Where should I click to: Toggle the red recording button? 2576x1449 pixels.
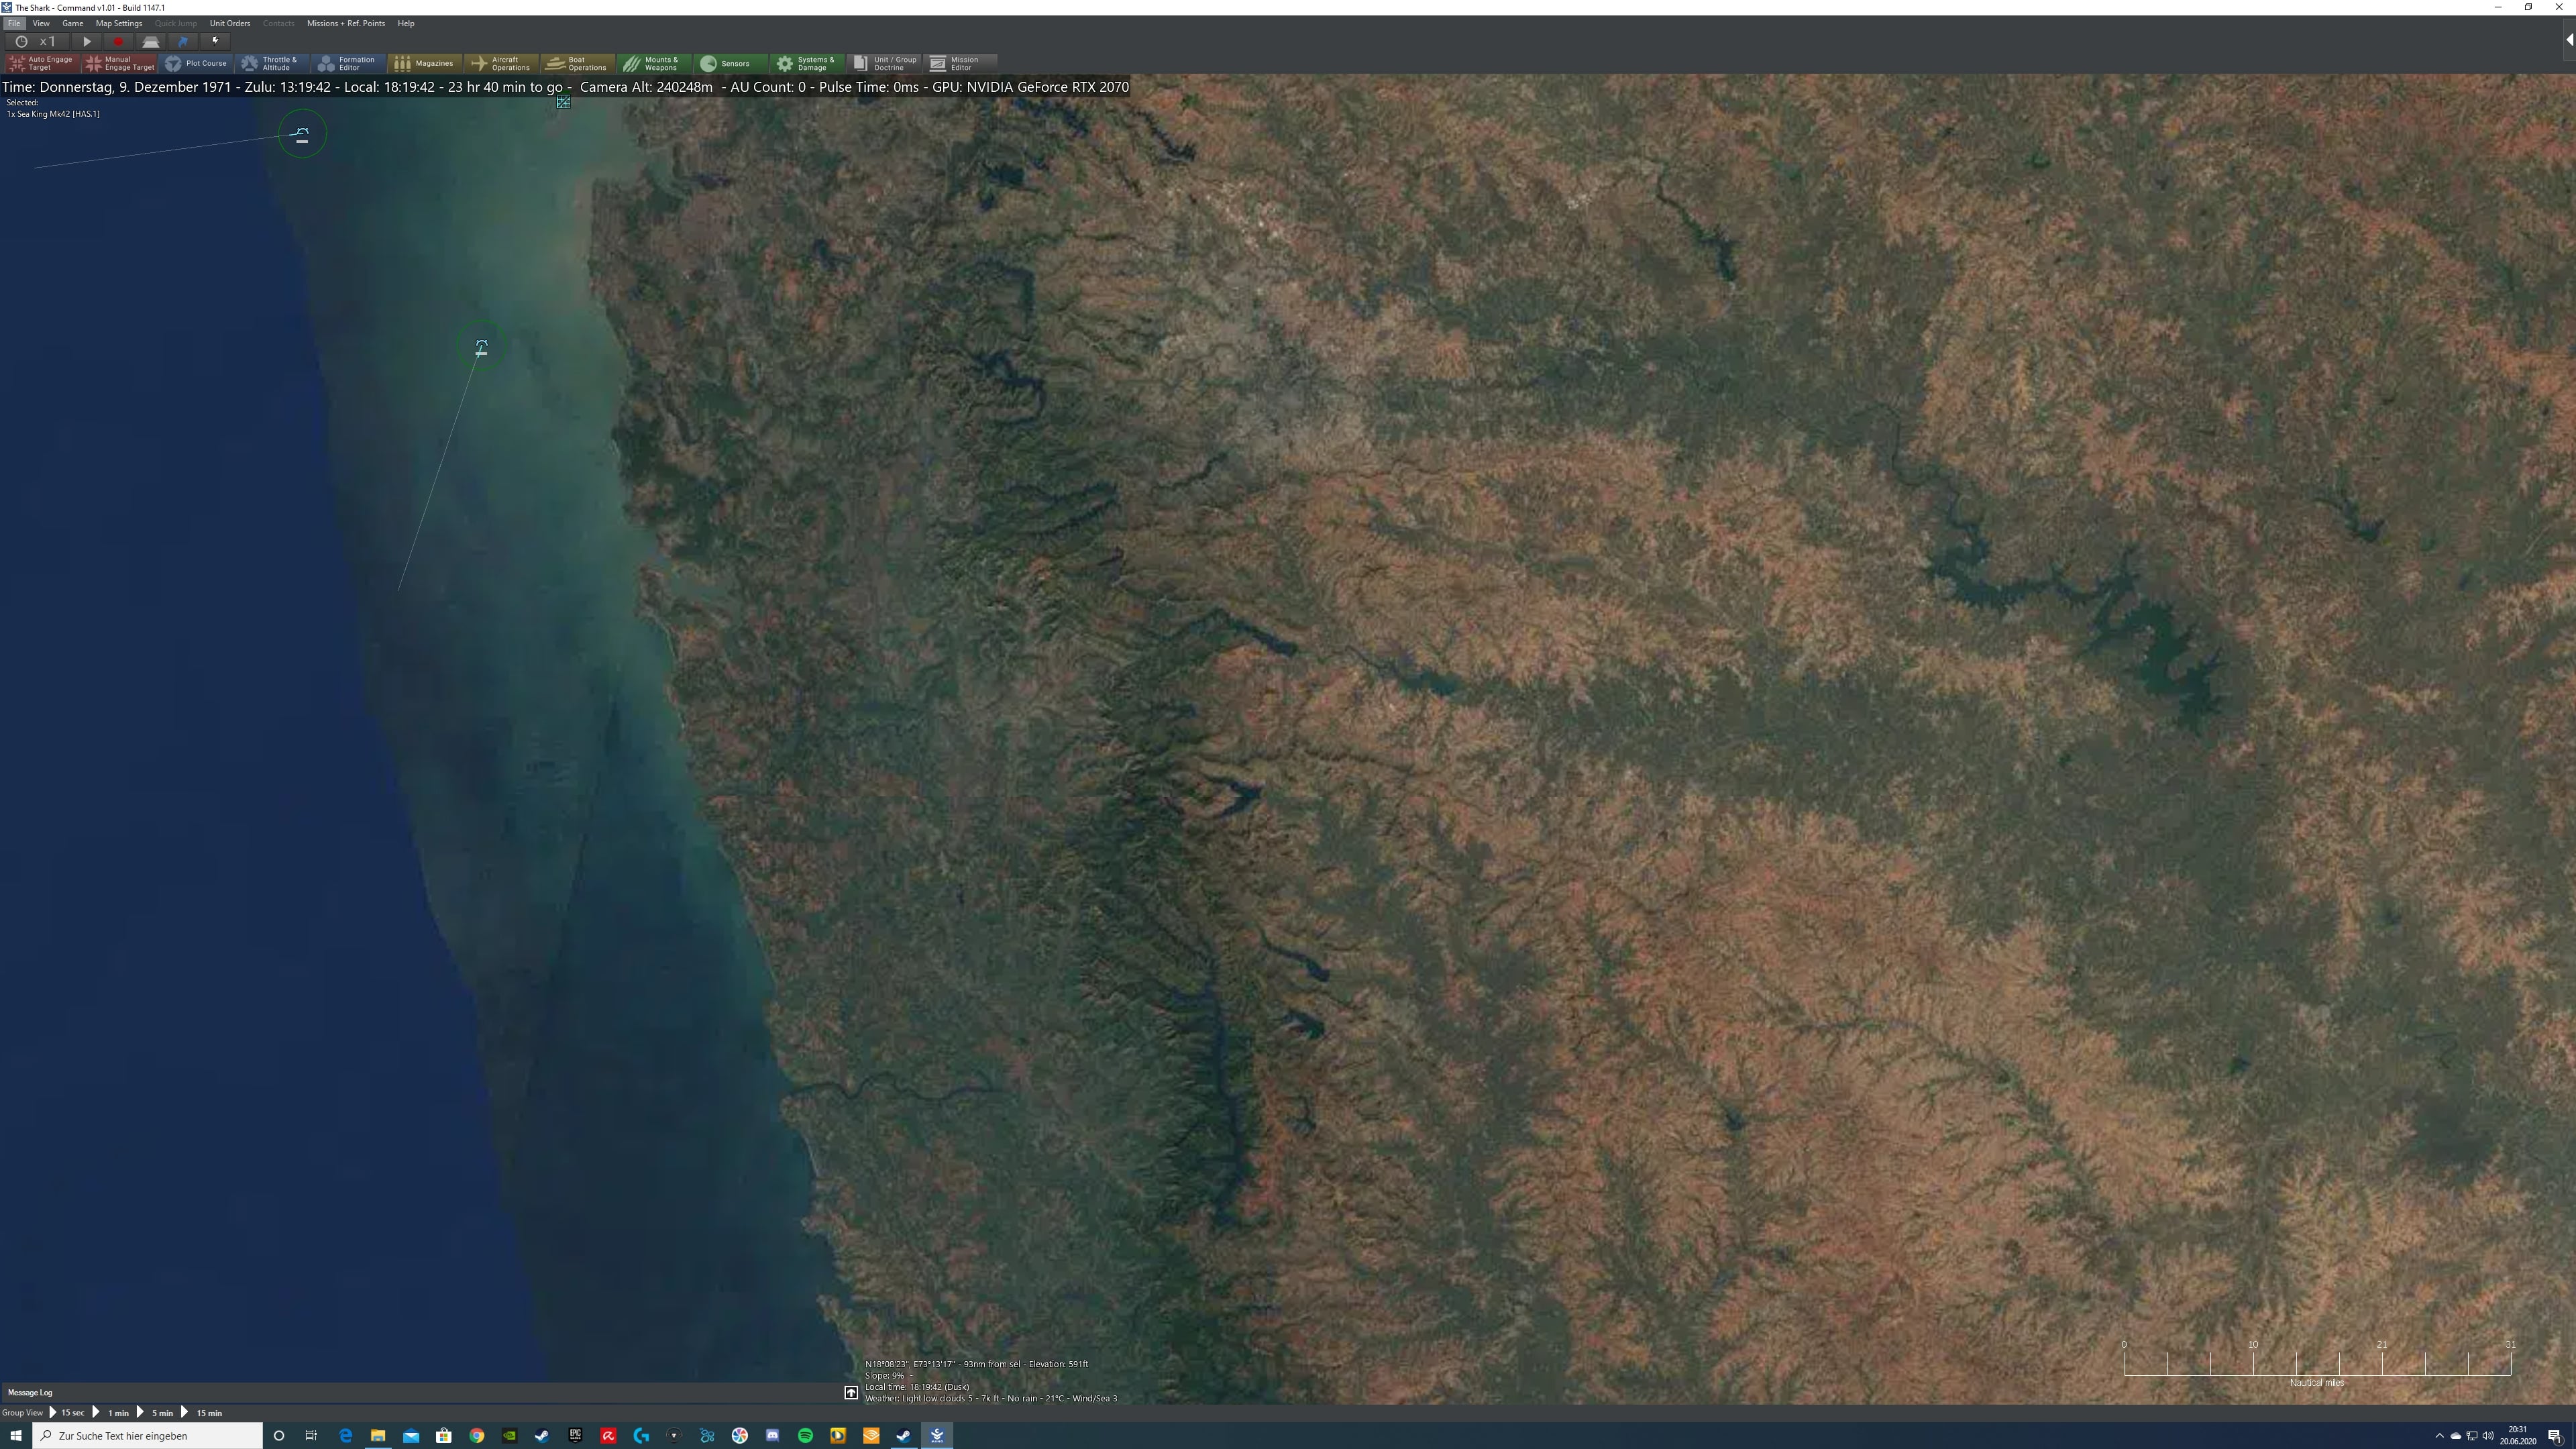coord(118,41)
